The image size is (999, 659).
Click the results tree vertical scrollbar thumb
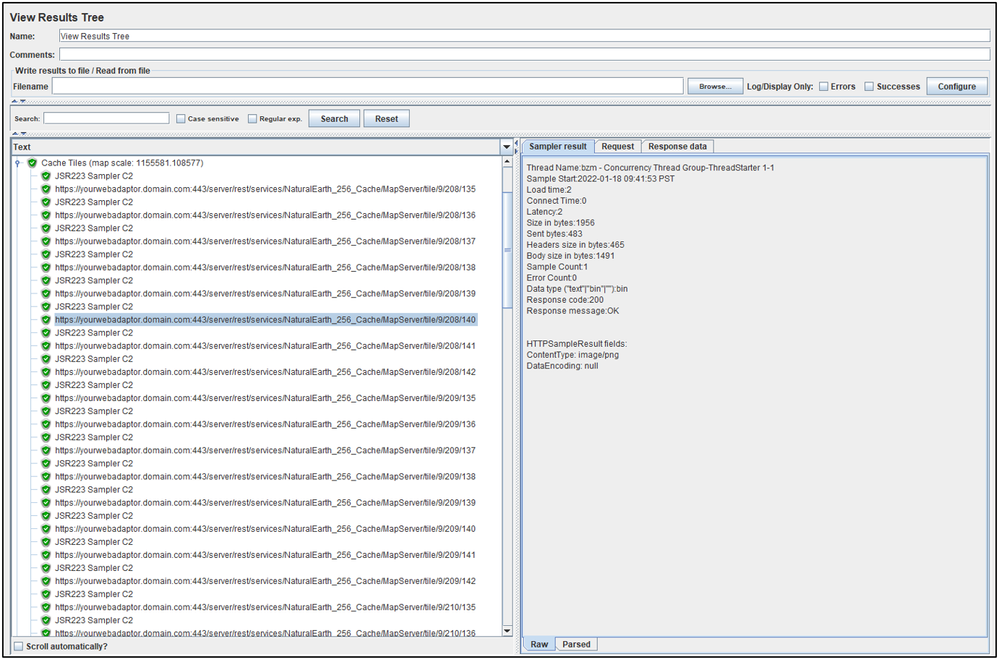508,249
